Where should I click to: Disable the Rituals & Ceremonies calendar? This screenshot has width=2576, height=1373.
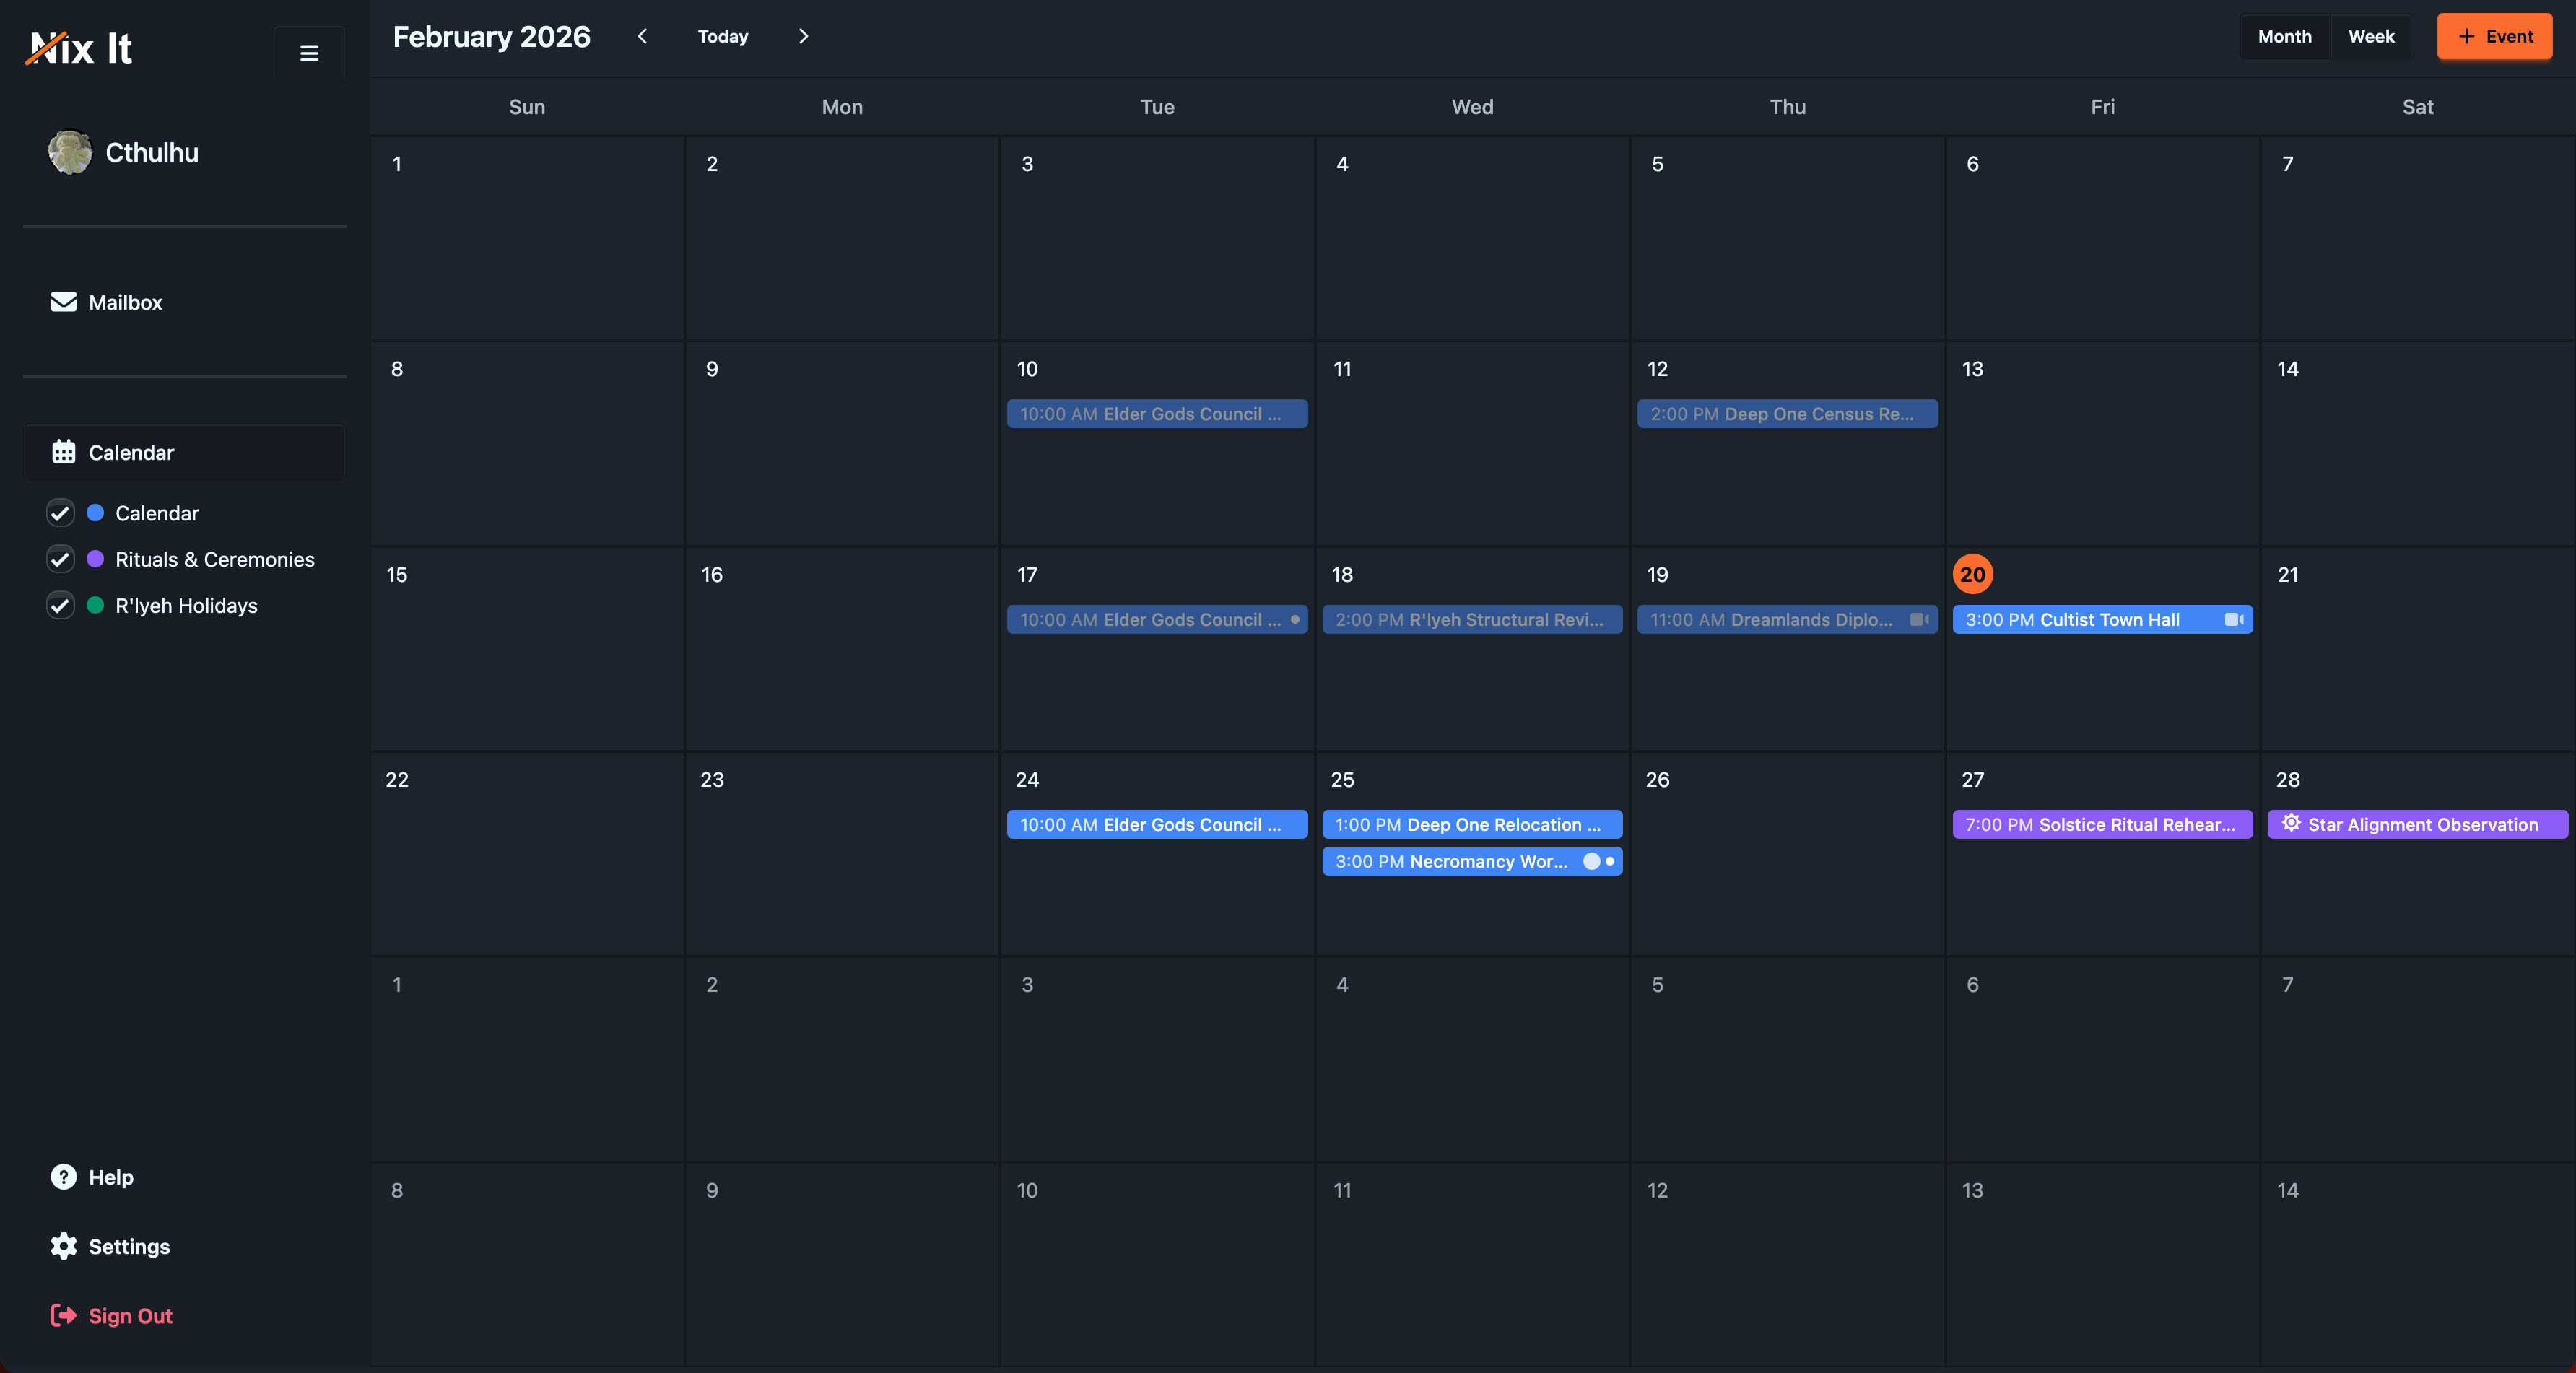(x=60, y=559)
